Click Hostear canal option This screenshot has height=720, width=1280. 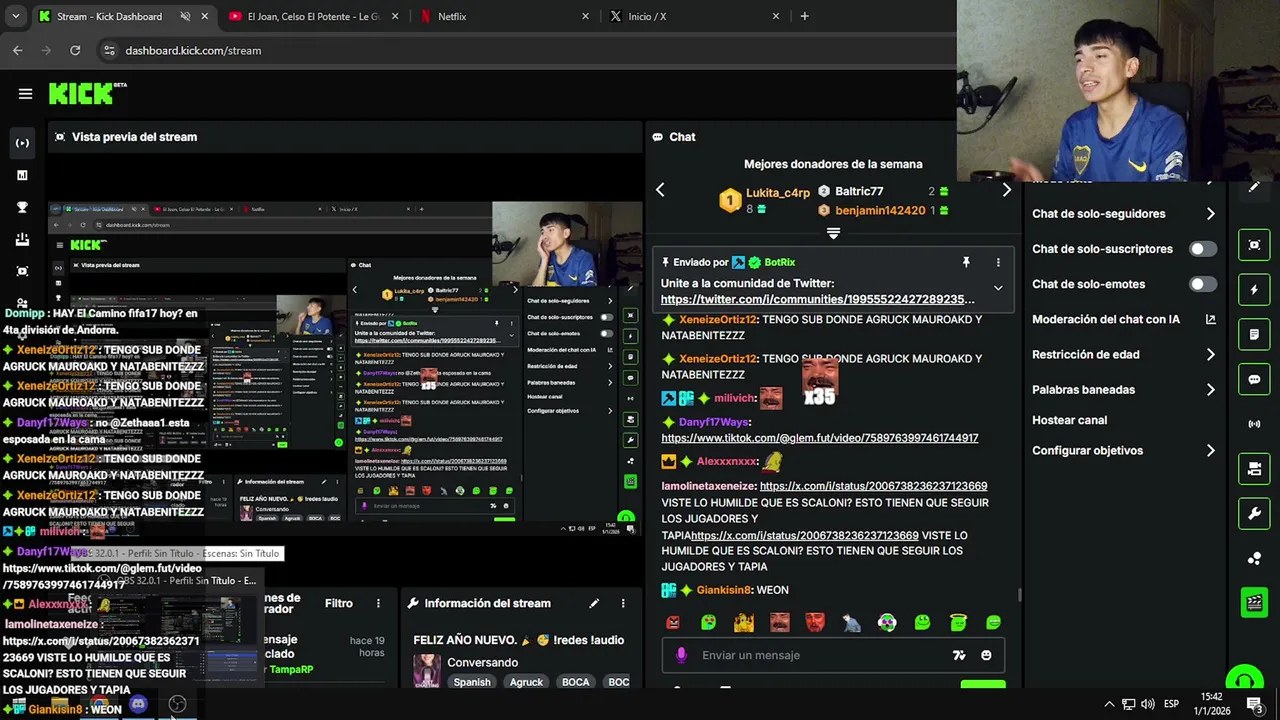pos(1069,420)
